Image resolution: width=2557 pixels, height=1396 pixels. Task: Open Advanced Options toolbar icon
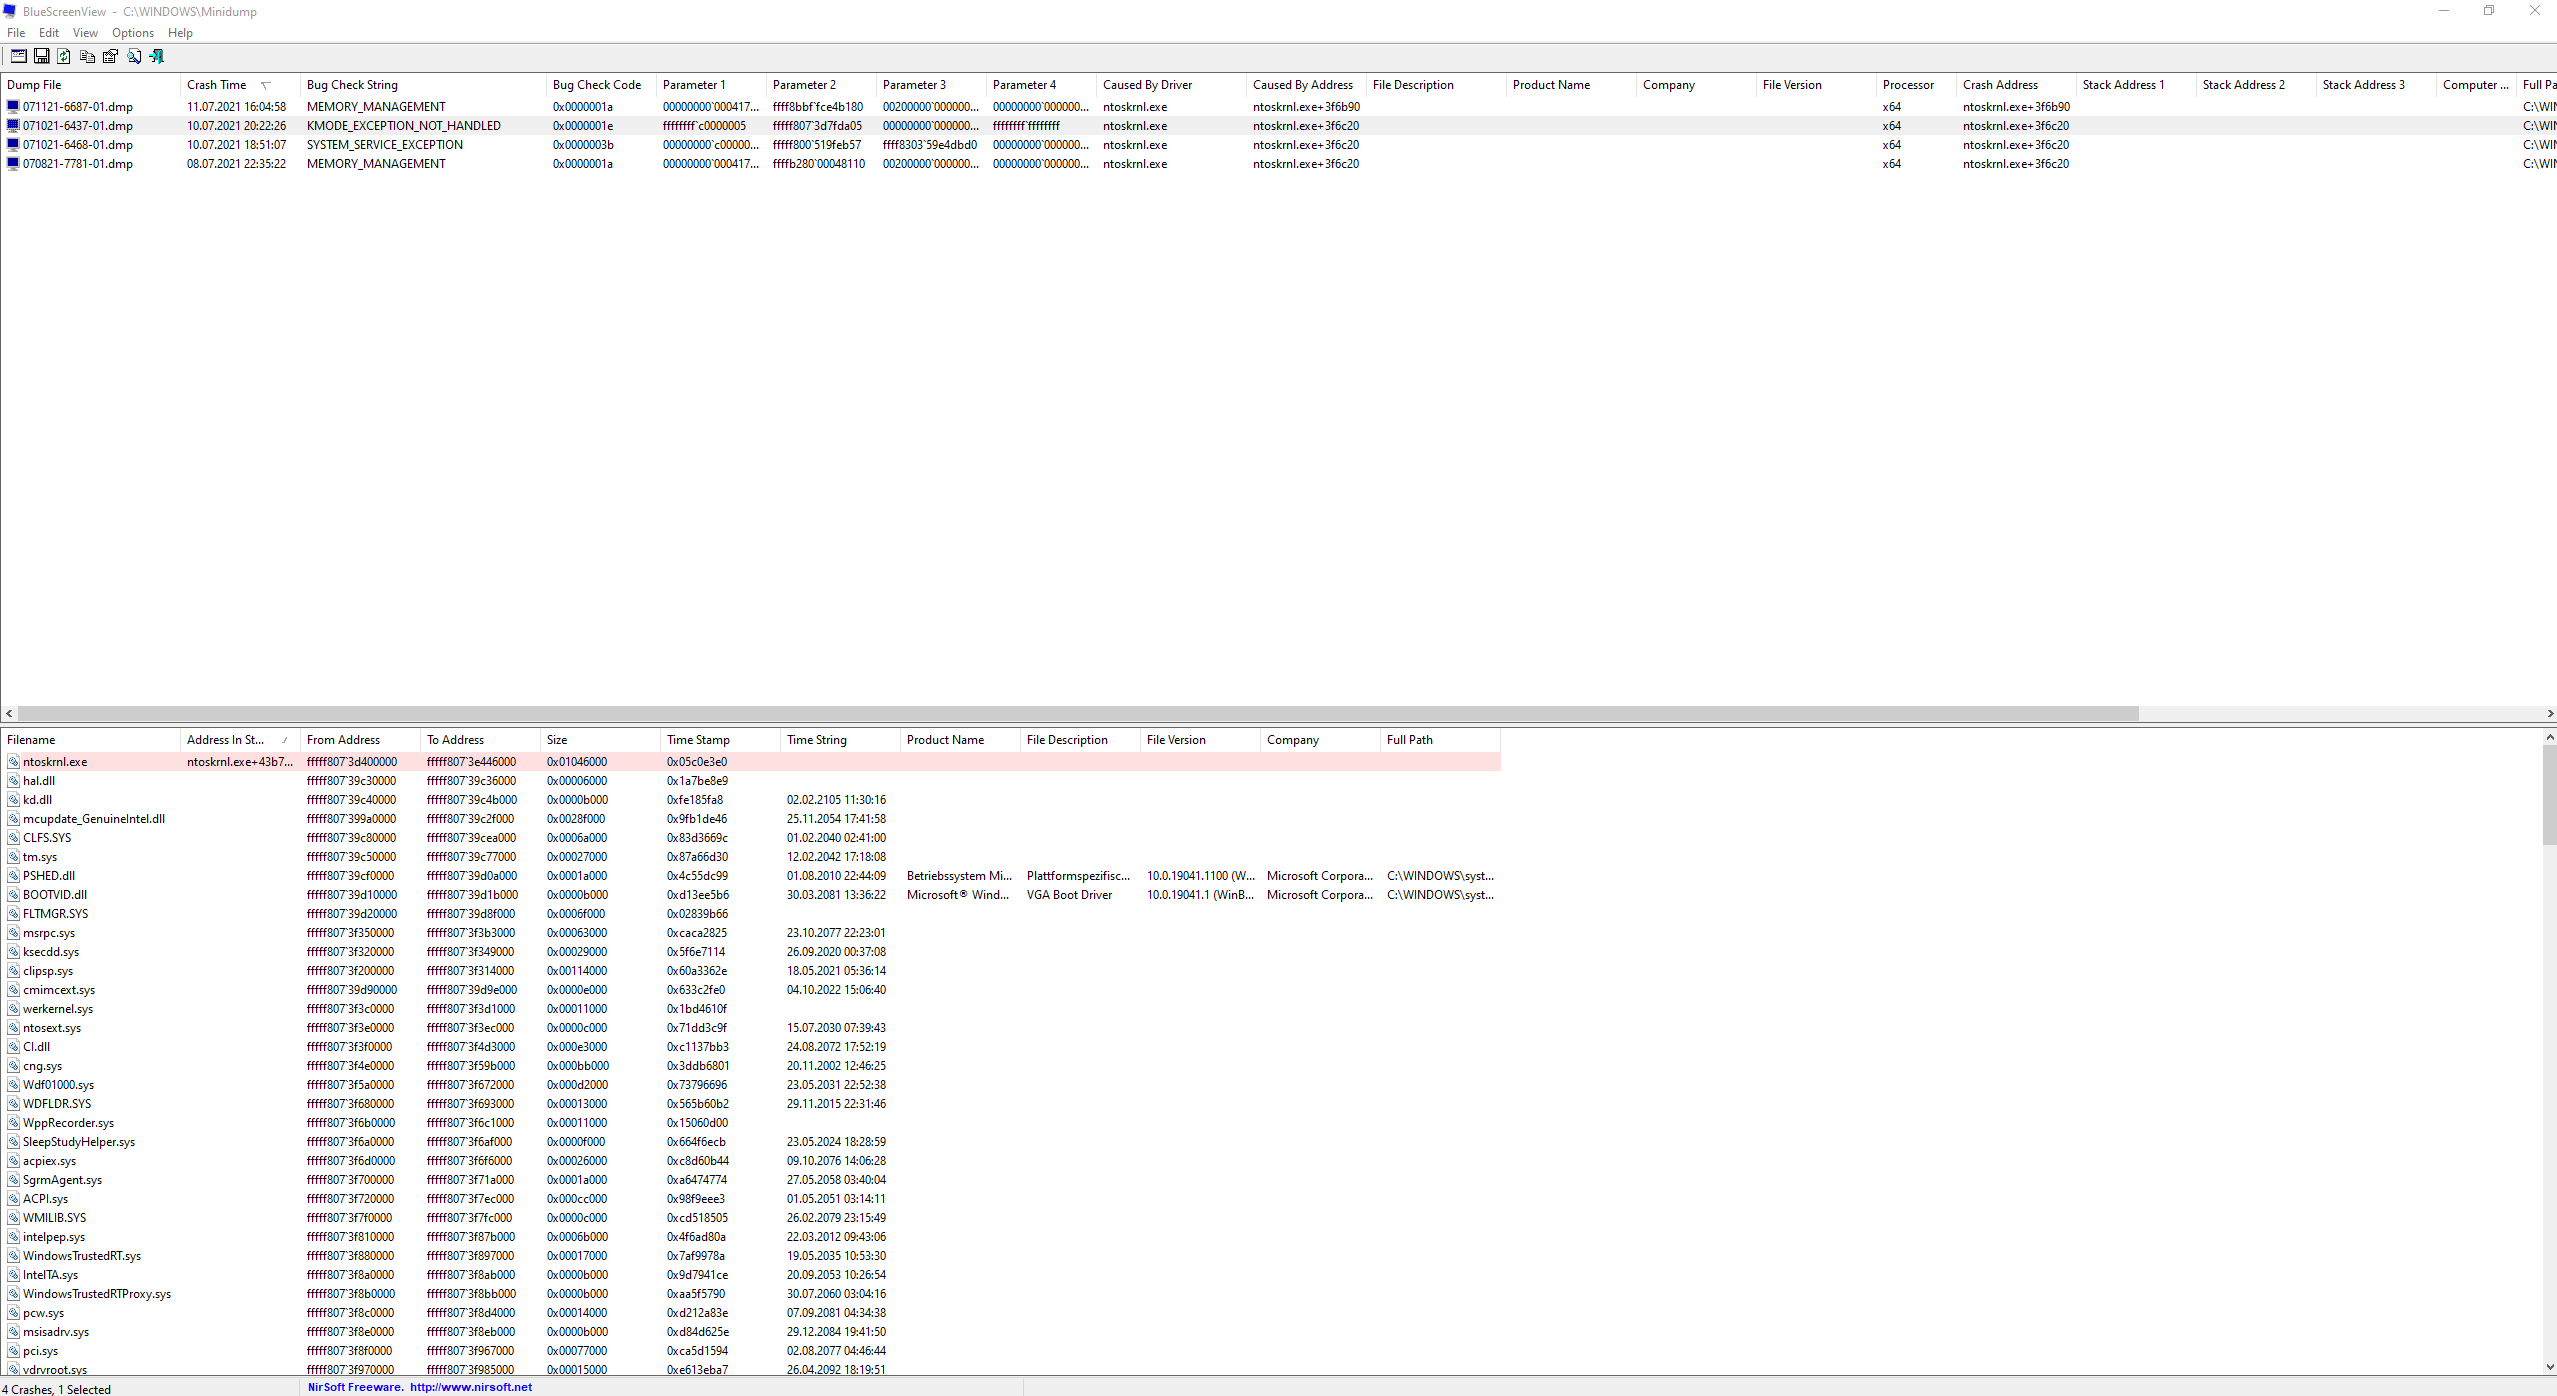point(19,56)
